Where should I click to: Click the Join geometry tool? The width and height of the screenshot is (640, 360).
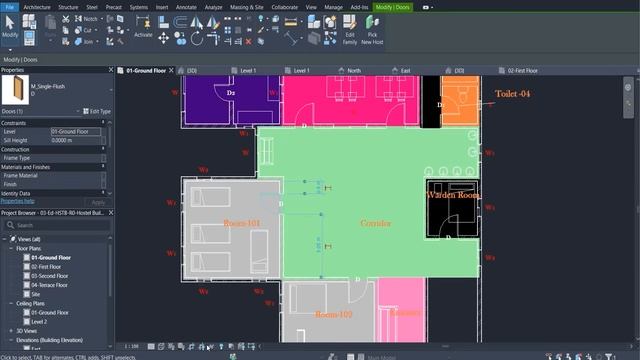84,42
